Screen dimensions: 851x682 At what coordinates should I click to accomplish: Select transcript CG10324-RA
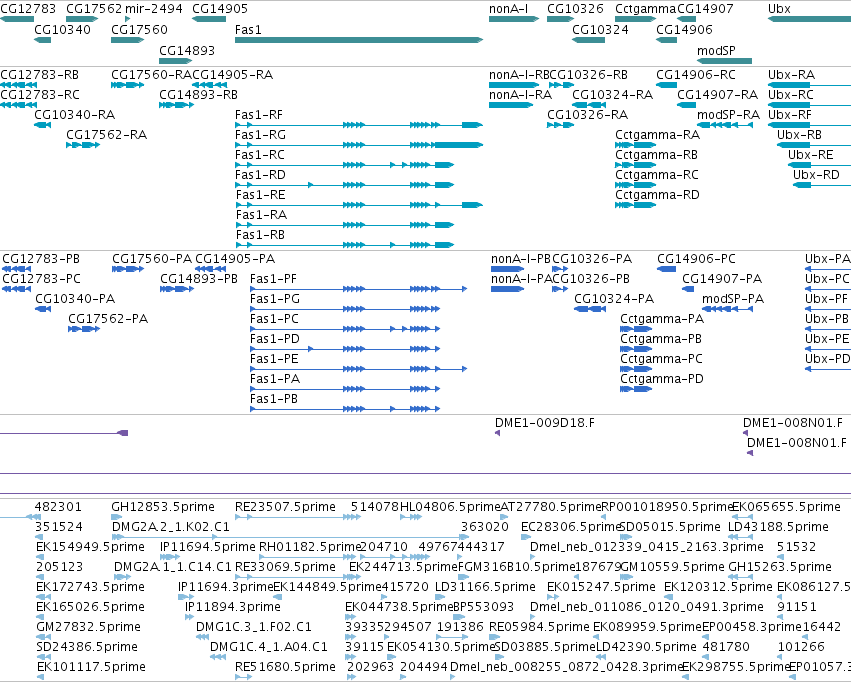pyautogui.click(x=612, y=94)
